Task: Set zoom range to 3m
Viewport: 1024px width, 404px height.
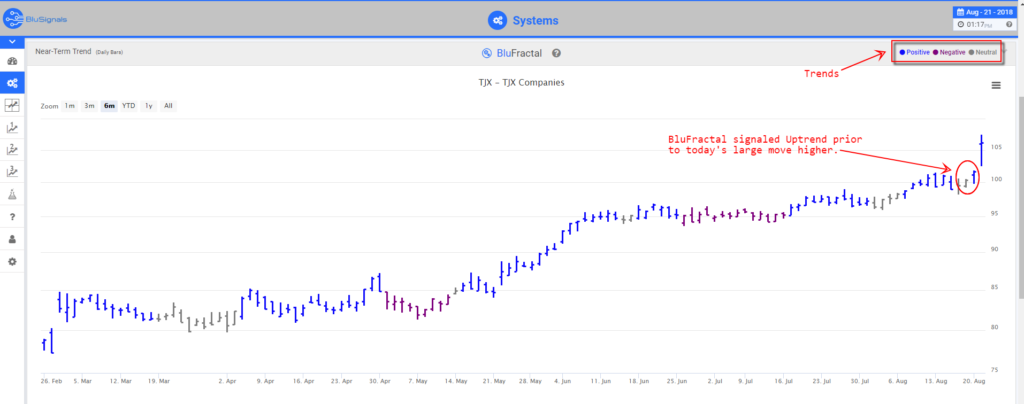Action: click(89, 106)
